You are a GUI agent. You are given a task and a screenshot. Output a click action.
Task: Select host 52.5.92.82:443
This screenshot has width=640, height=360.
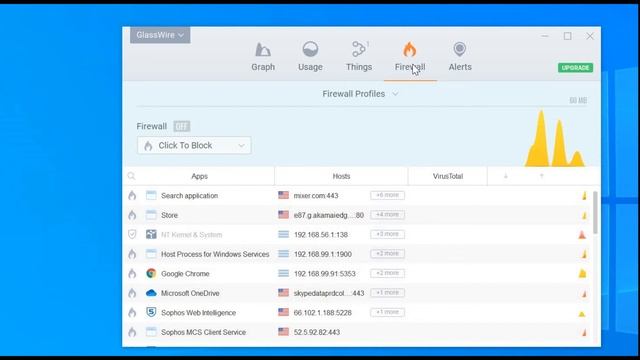pyautogui.click(x=317, y=332)
